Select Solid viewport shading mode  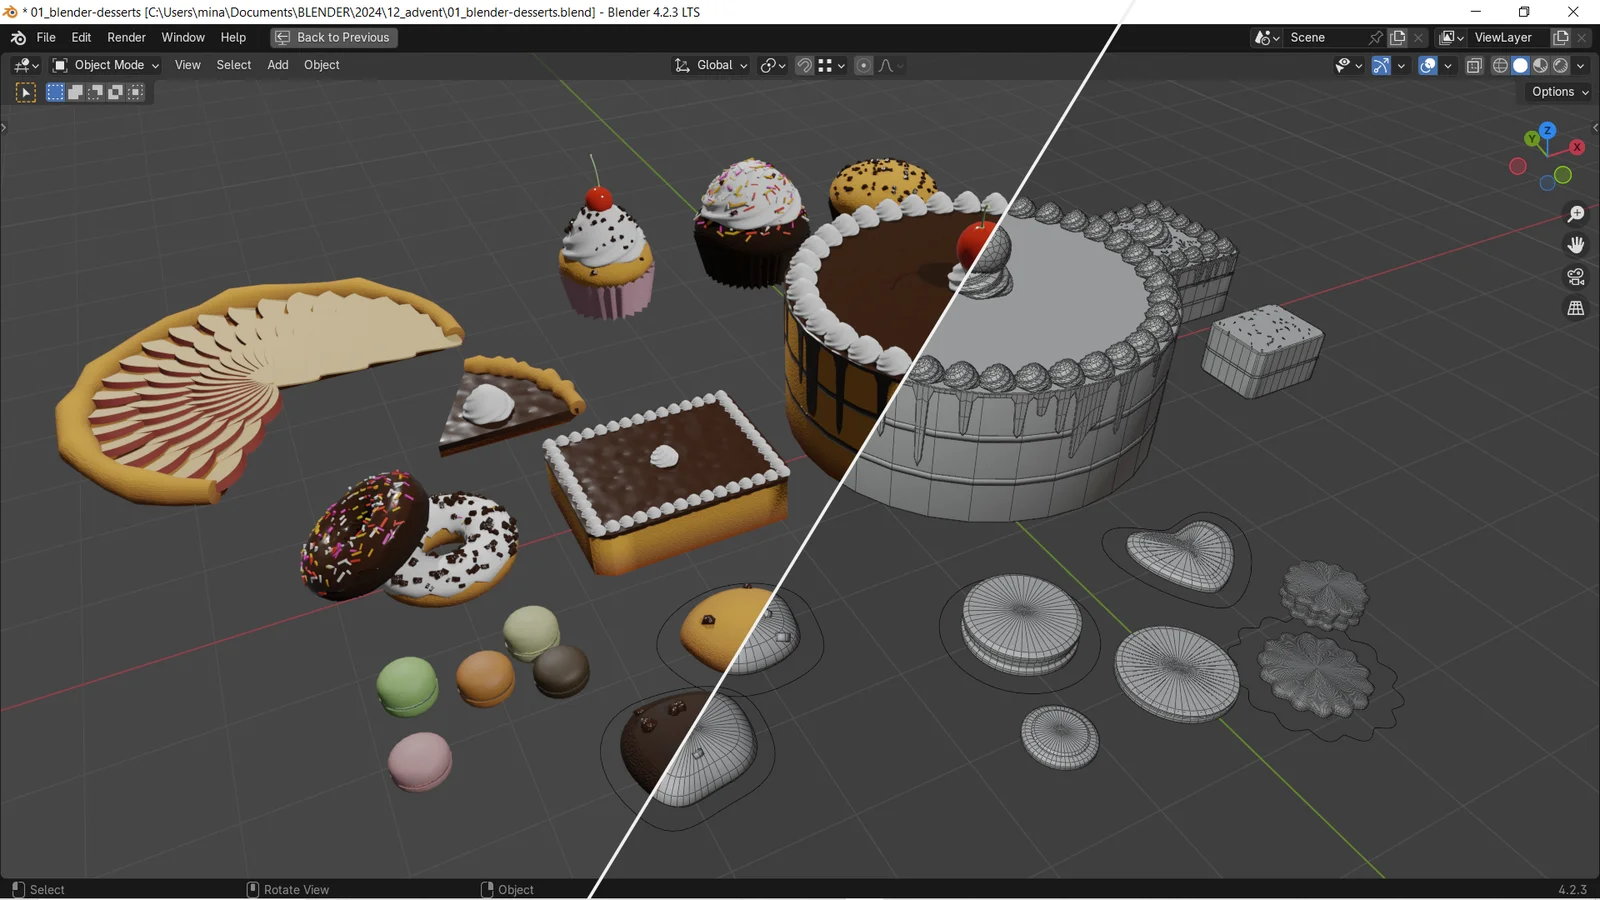click(x=1520, y=65)
